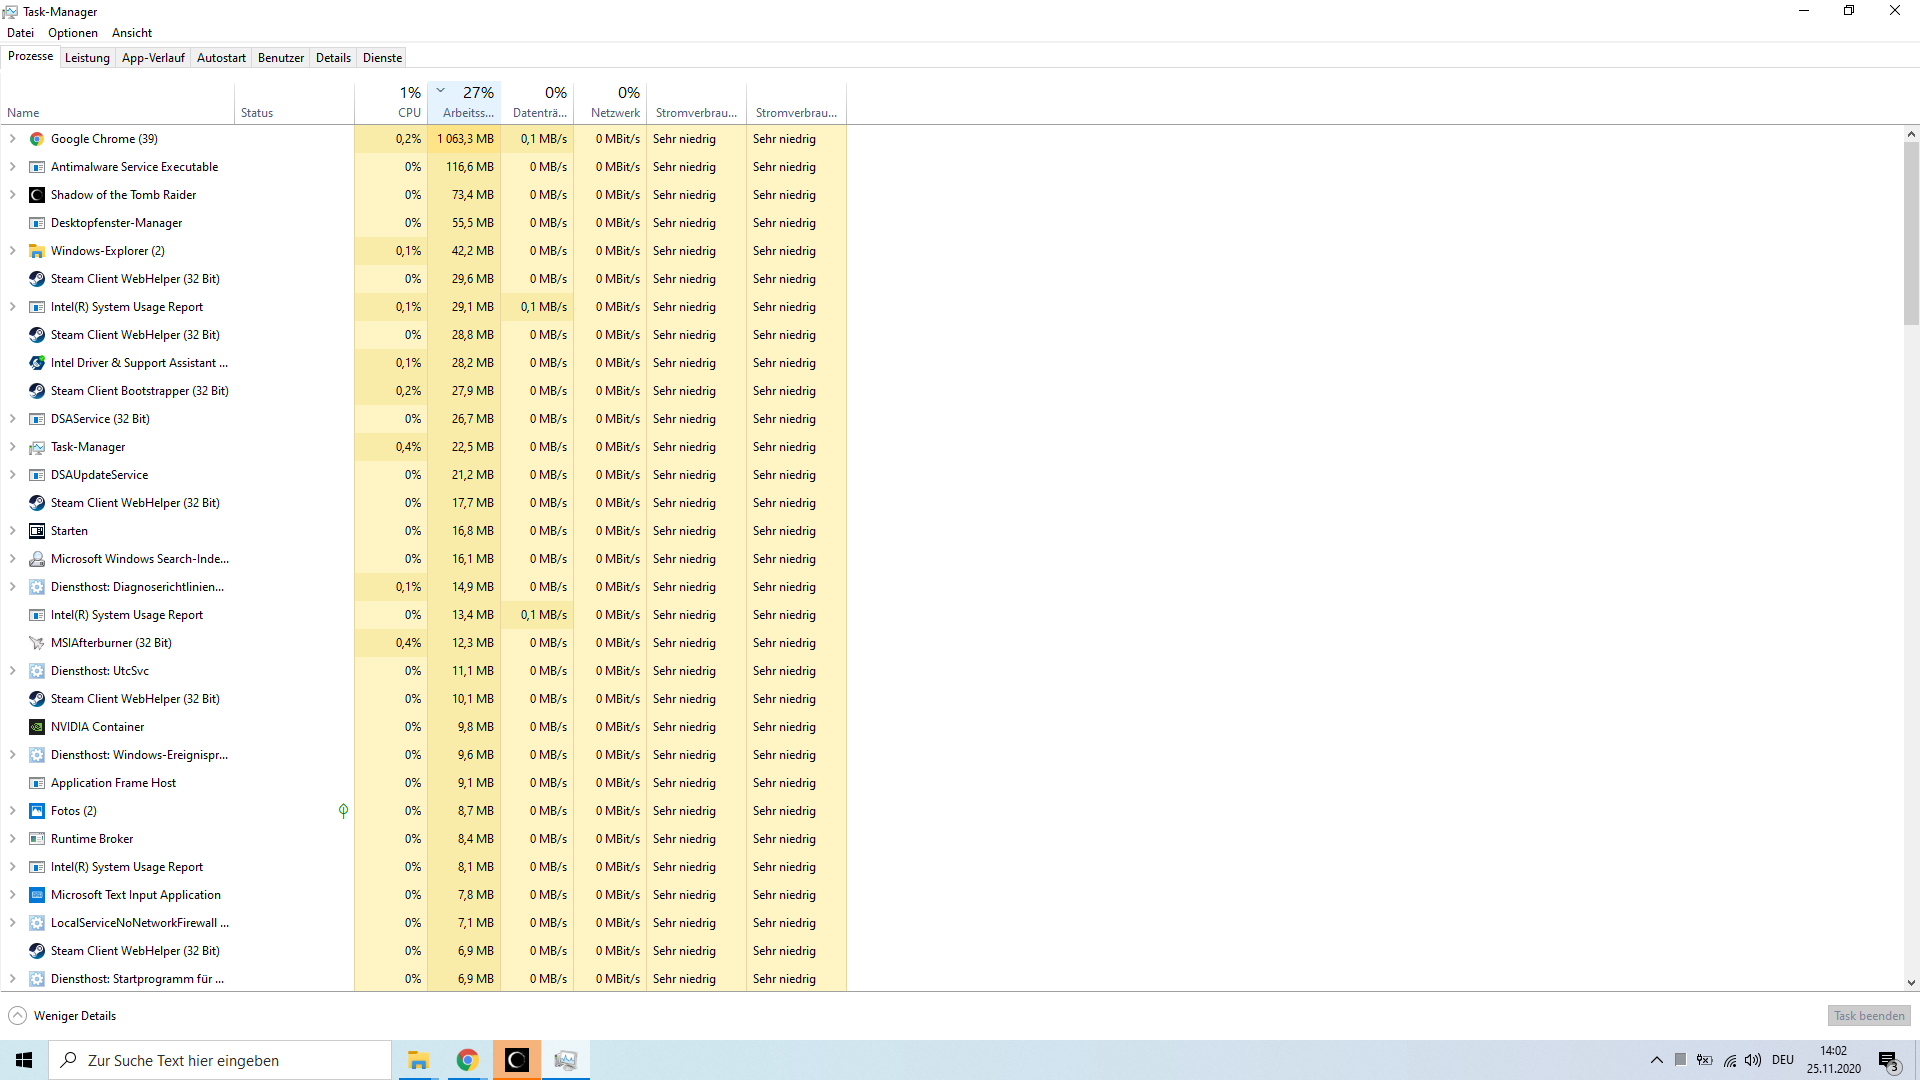Viewport: 1920px width, 1080px height.
Task: Click the Windows-Explorer folder icon in list
Action: [x=37, y=251]
